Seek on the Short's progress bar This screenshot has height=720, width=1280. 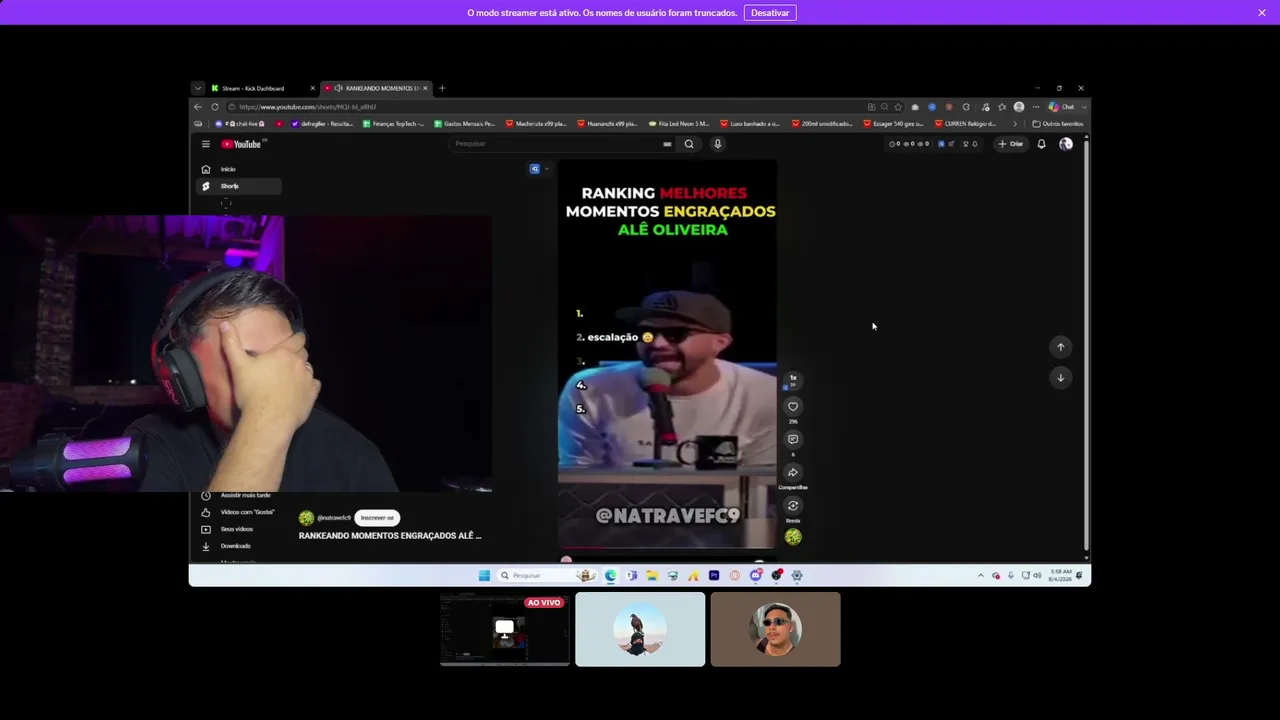pyautogui.click(x=667, y=548)
